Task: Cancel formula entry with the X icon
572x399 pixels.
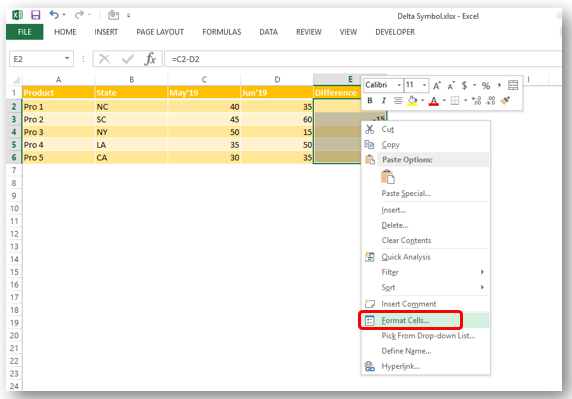Action: pyautogui.click(x=105, y=59)
